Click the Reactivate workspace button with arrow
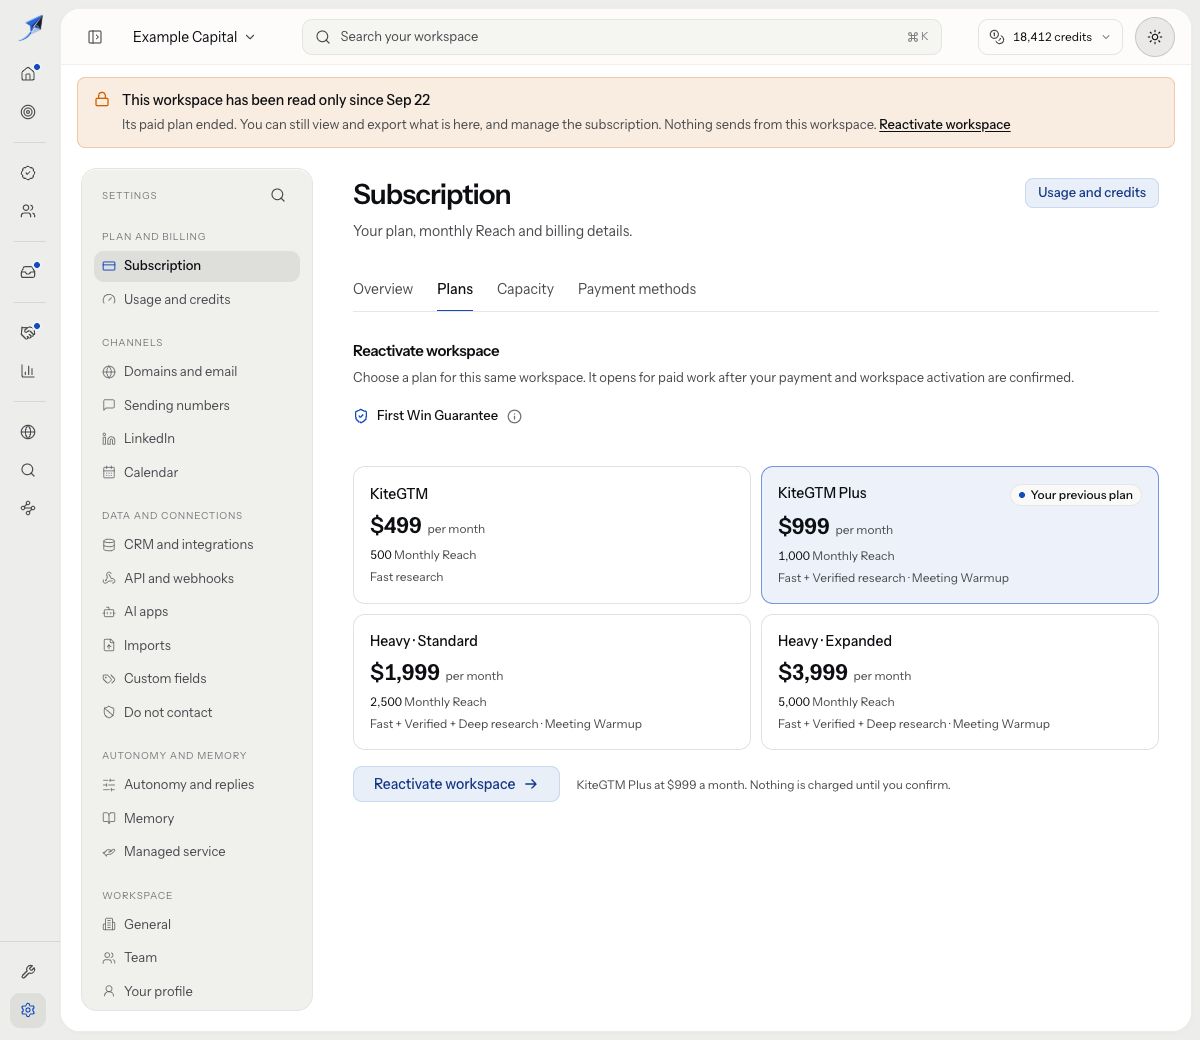Screen dimensions: 1200x1040 click(x=456, y=784)
